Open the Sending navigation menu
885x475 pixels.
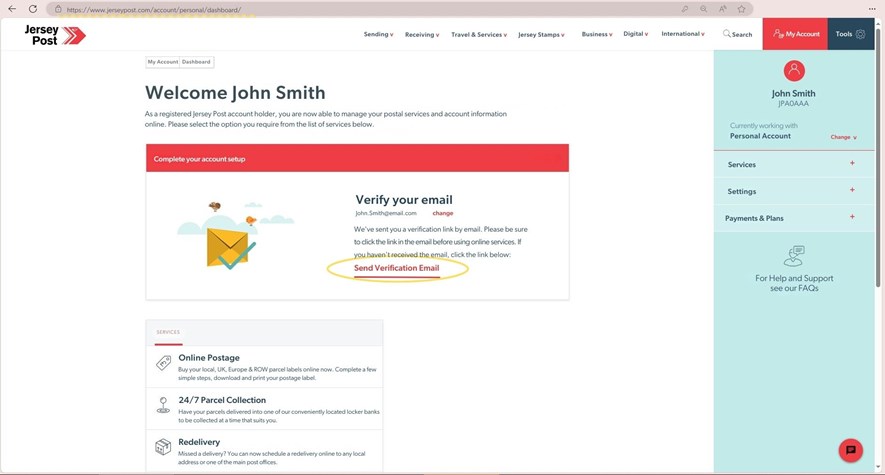[378, 34]
